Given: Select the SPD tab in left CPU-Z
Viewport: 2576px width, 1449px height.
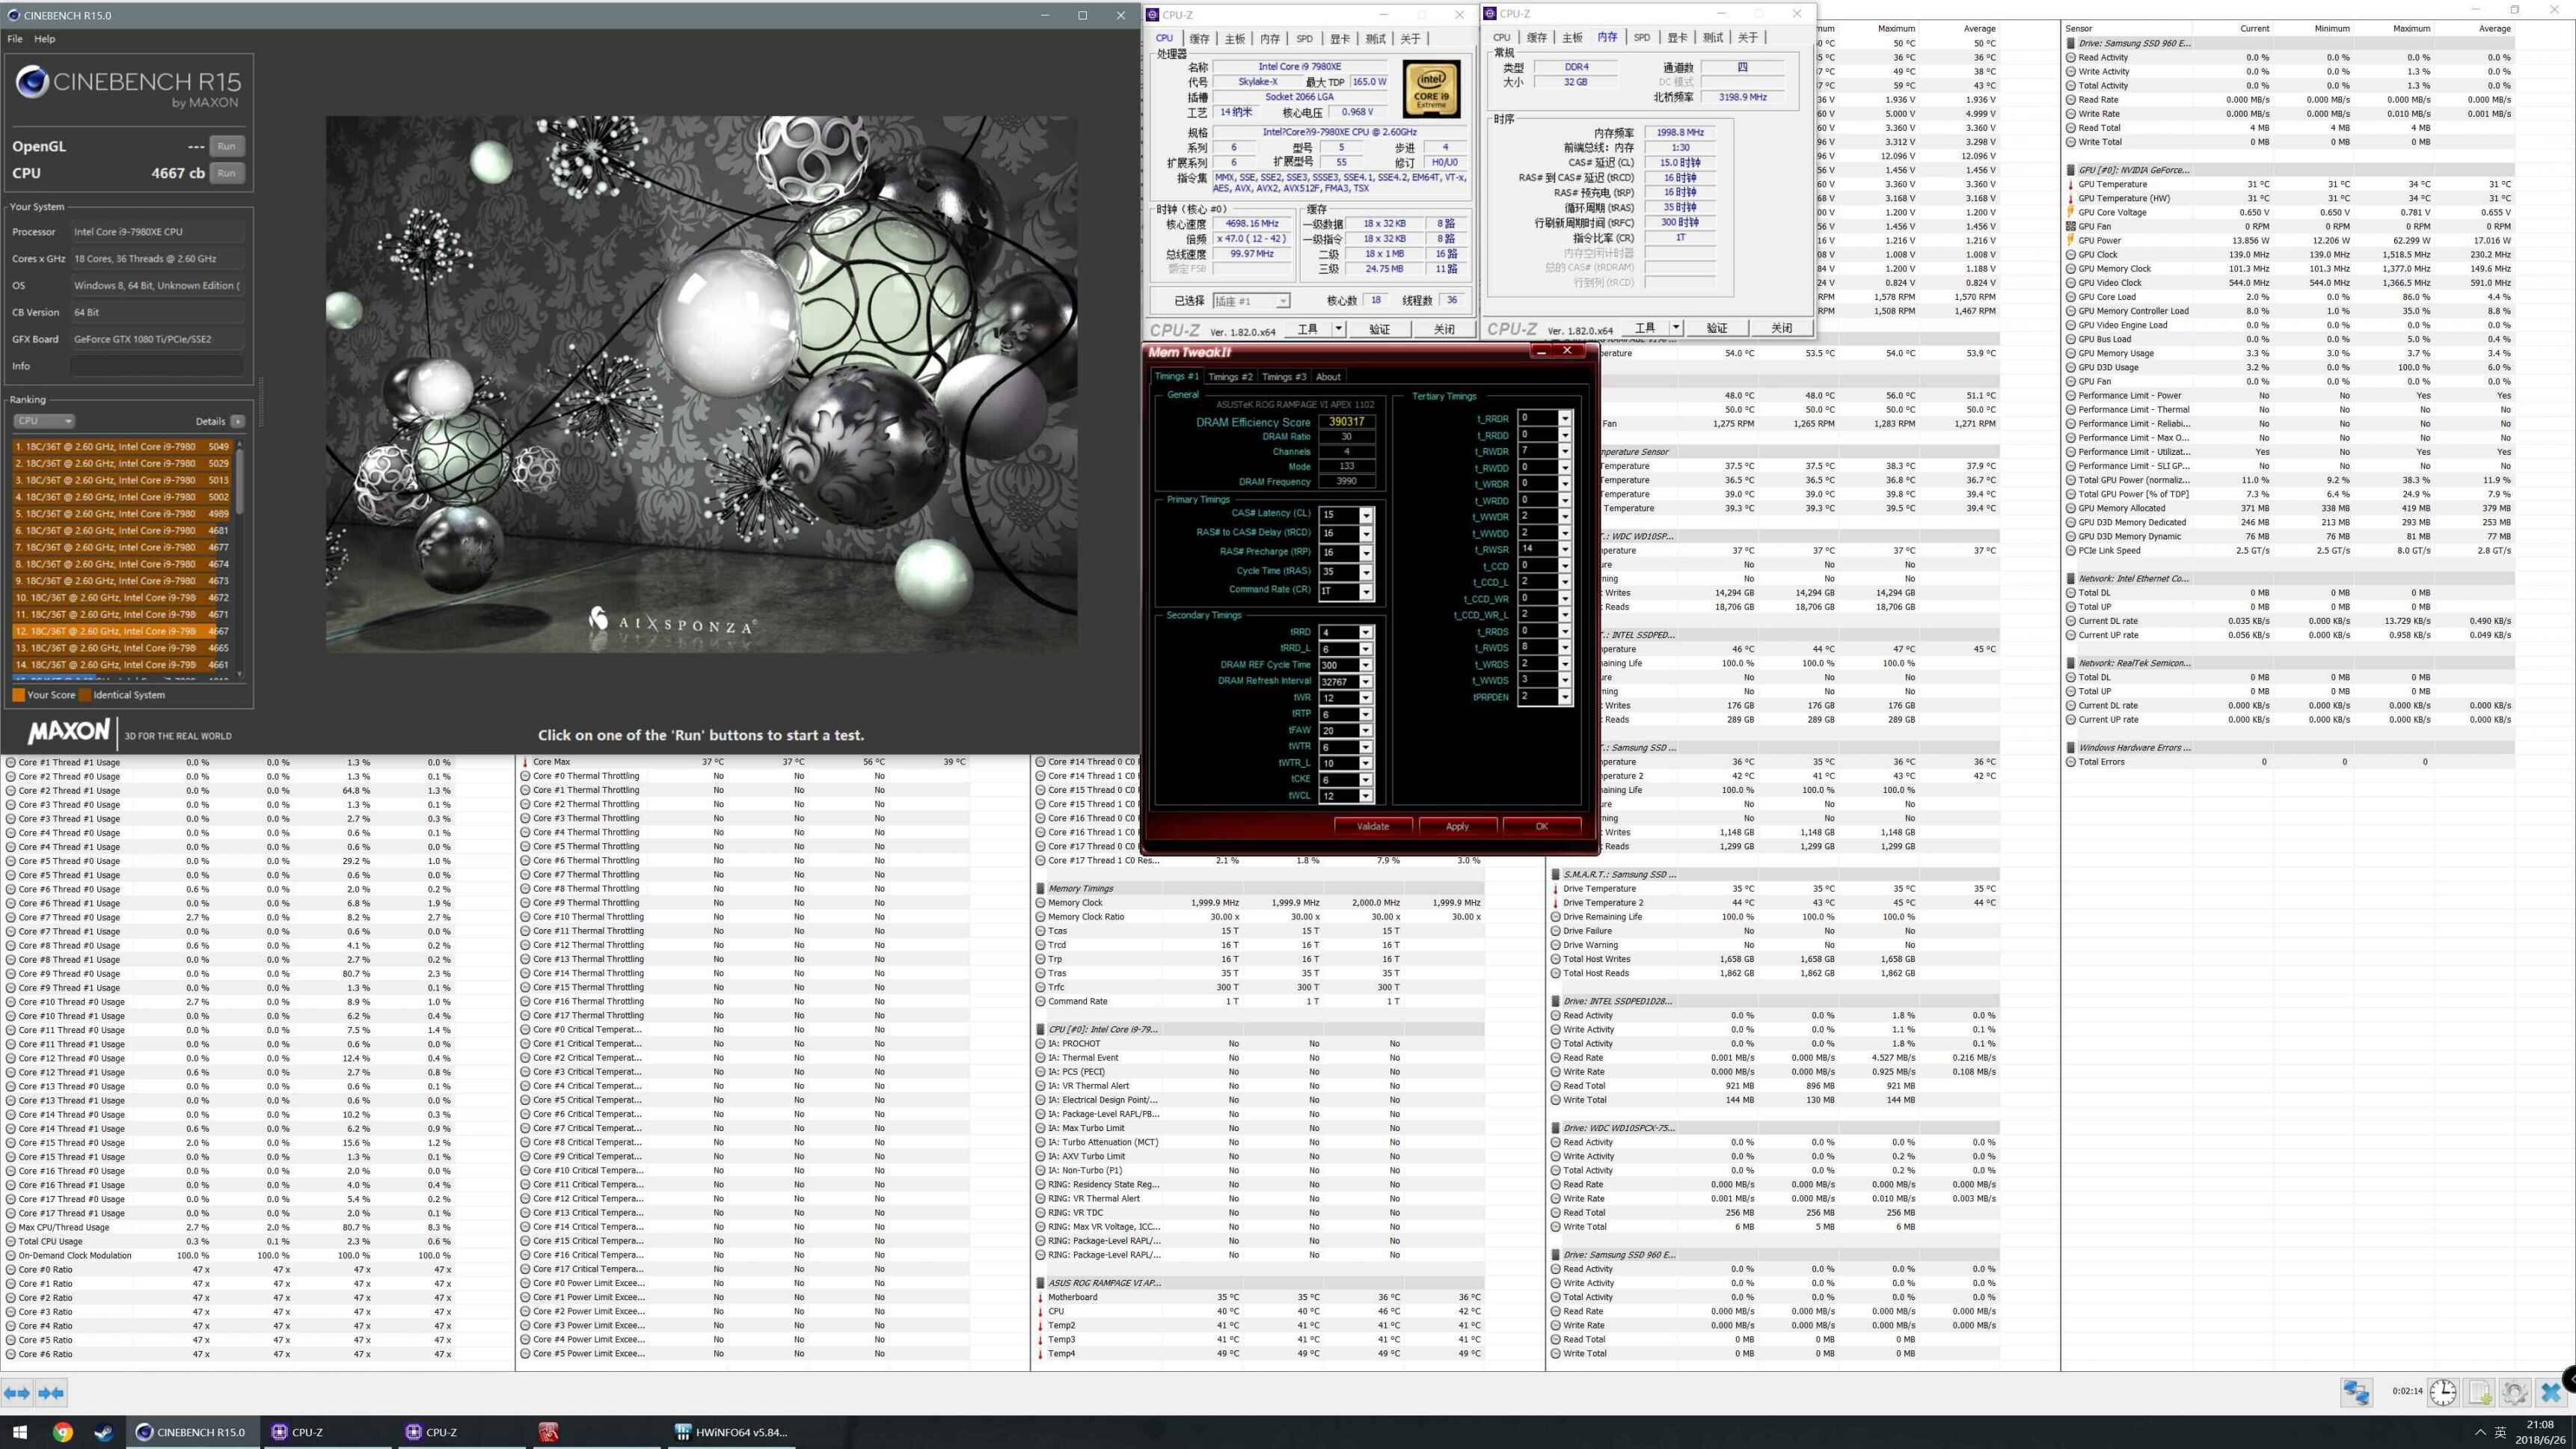Looking at the screenshot, I should 1304,39.
